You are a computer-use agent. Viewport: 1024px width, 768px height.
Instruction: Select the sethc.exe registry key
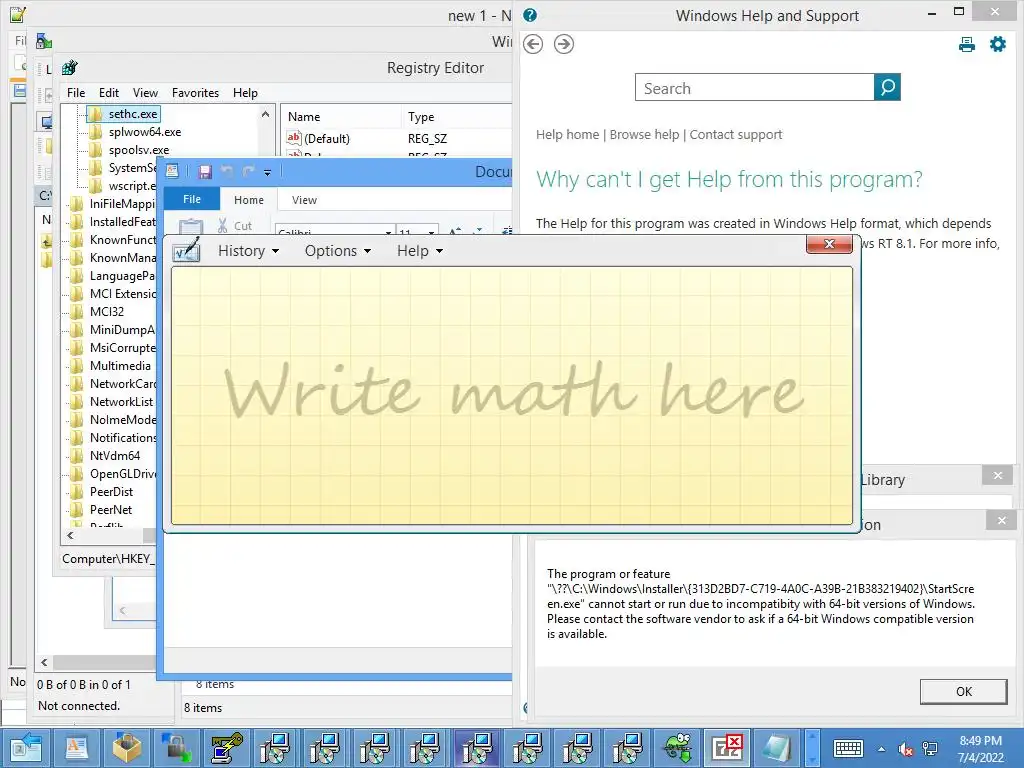(133, 114)
